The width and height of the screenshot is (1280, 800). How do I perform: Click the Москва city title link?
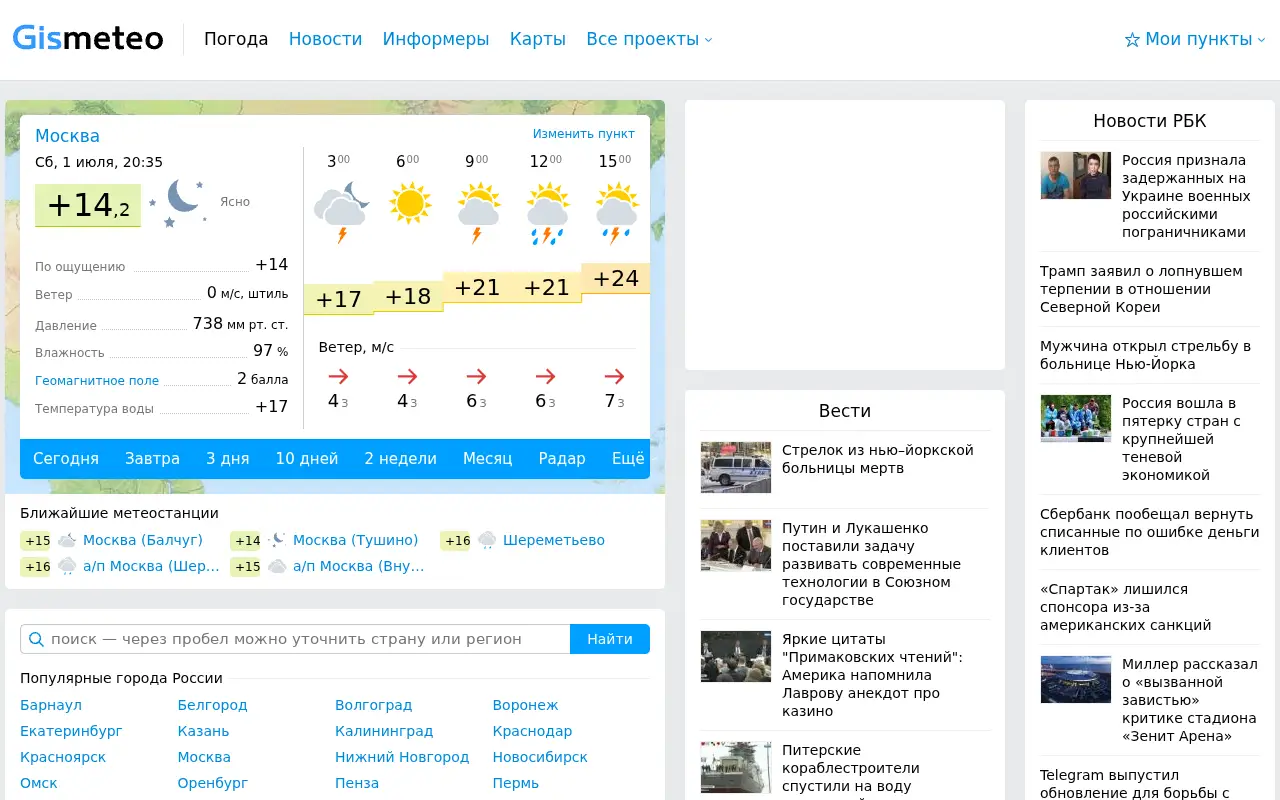click(67, 136)
